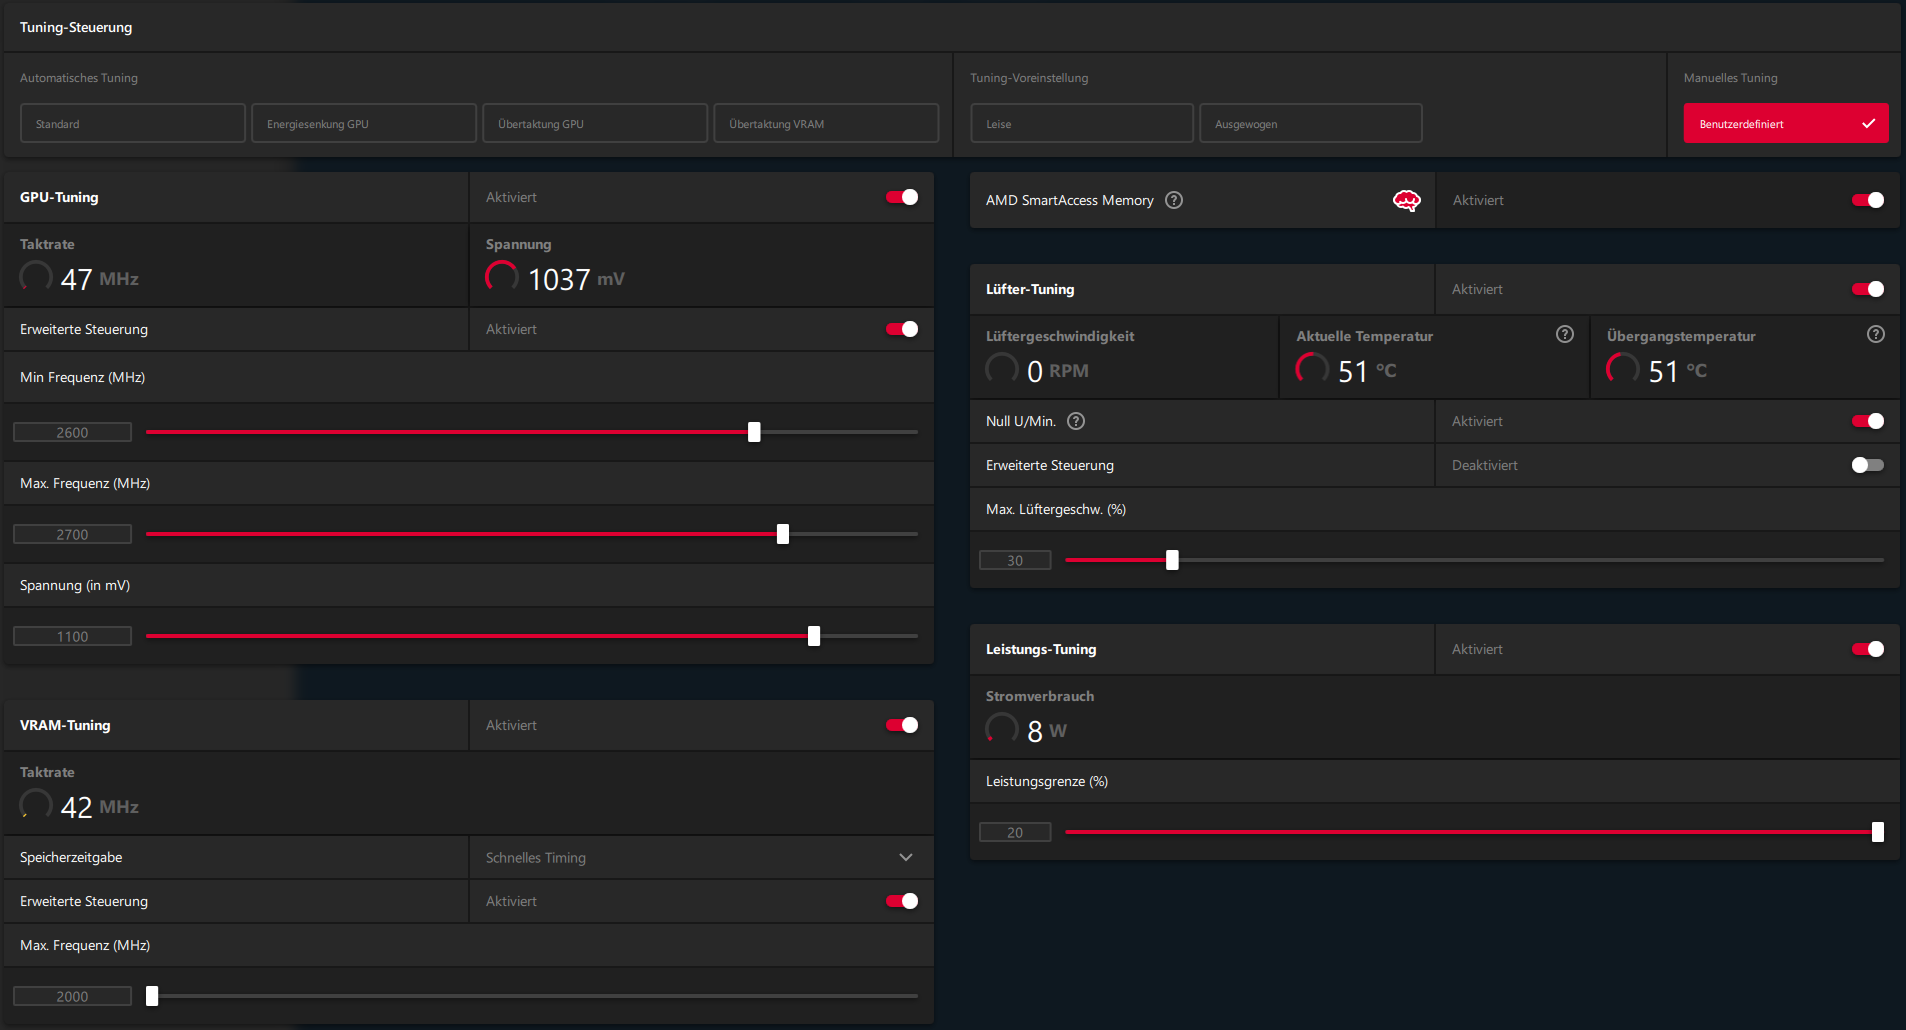The width and height of the screenshot is (1906, 1030).
Task: Show help for Übergangstemperatur
Action: pos(1876,334)
